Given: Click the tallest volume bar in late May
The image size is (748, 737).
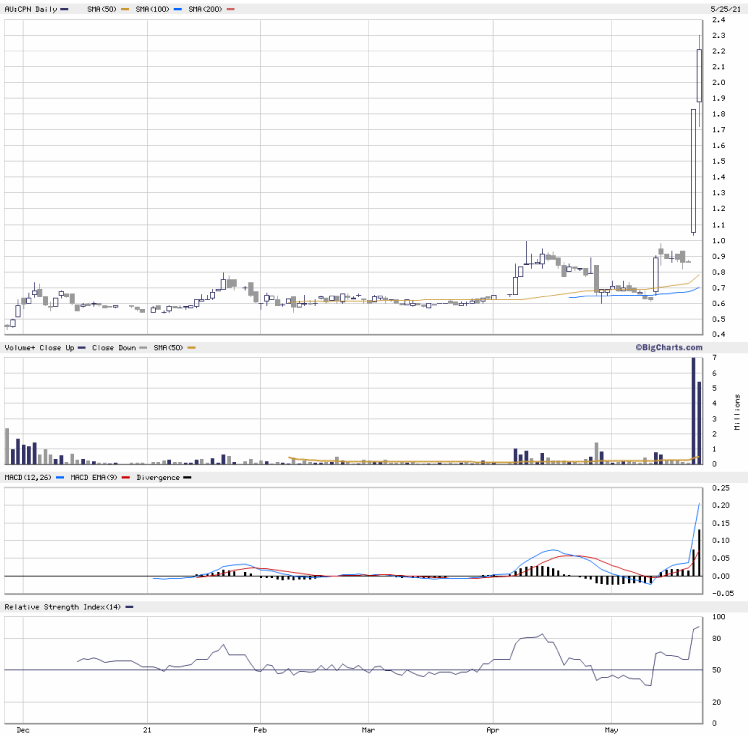Looking at the screenshot, I should 694,410.
